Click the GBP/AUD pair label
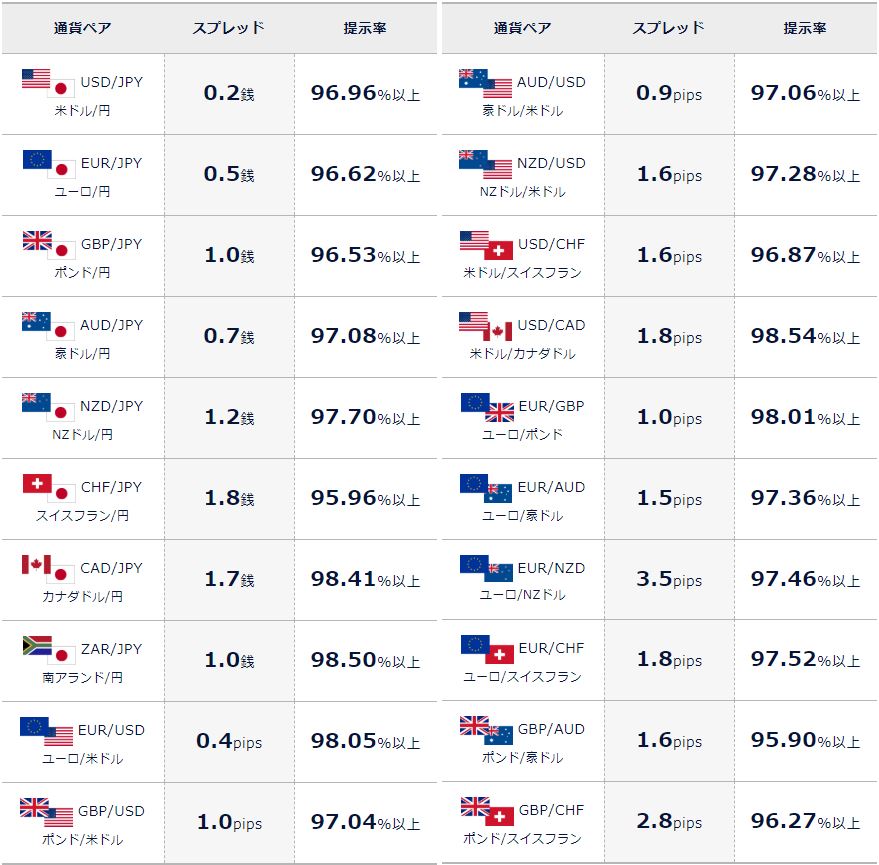Image resolution: width=879 pixels, height=865 pixels. [551, 729]
